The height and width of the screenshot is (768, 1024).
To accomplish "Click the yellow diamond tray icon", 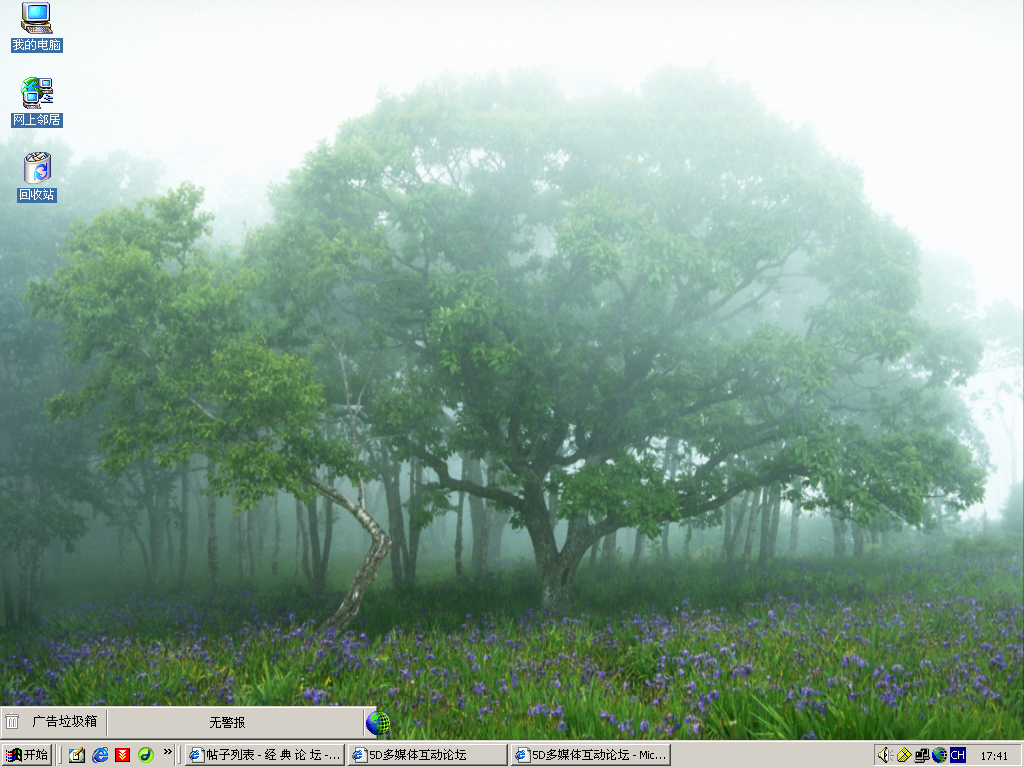I will (904, 756).
